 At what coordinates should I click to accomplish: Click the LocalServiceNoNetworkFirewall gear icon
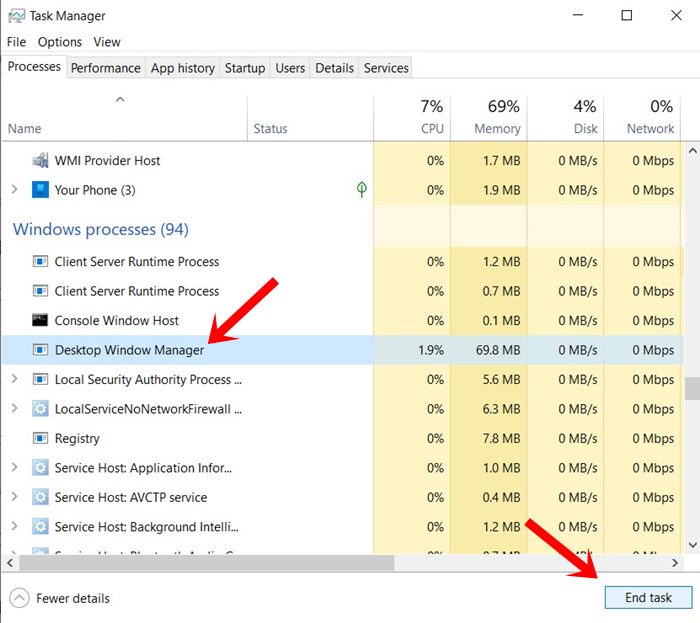coord(40,408)
